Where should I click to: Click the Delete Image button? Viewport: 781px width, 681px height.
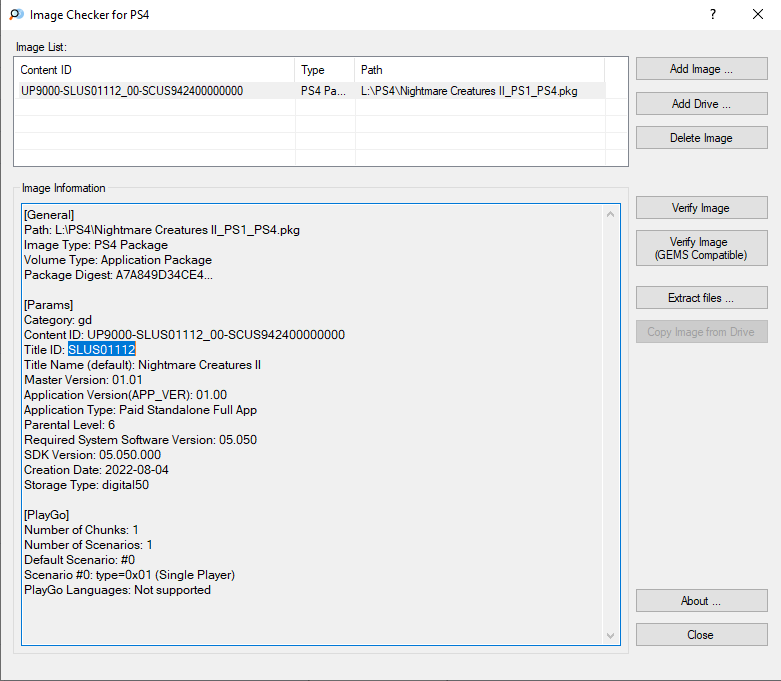pos(701,138)
